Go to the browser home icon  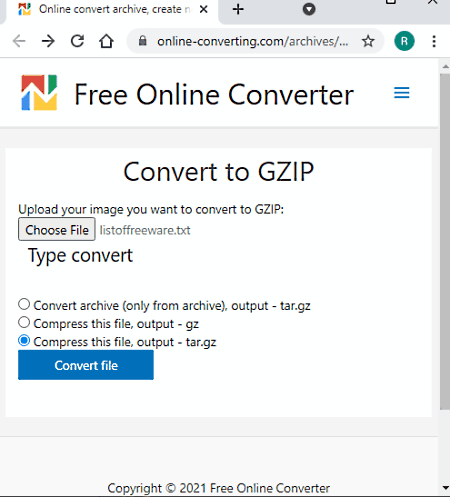tap(106, 41)
